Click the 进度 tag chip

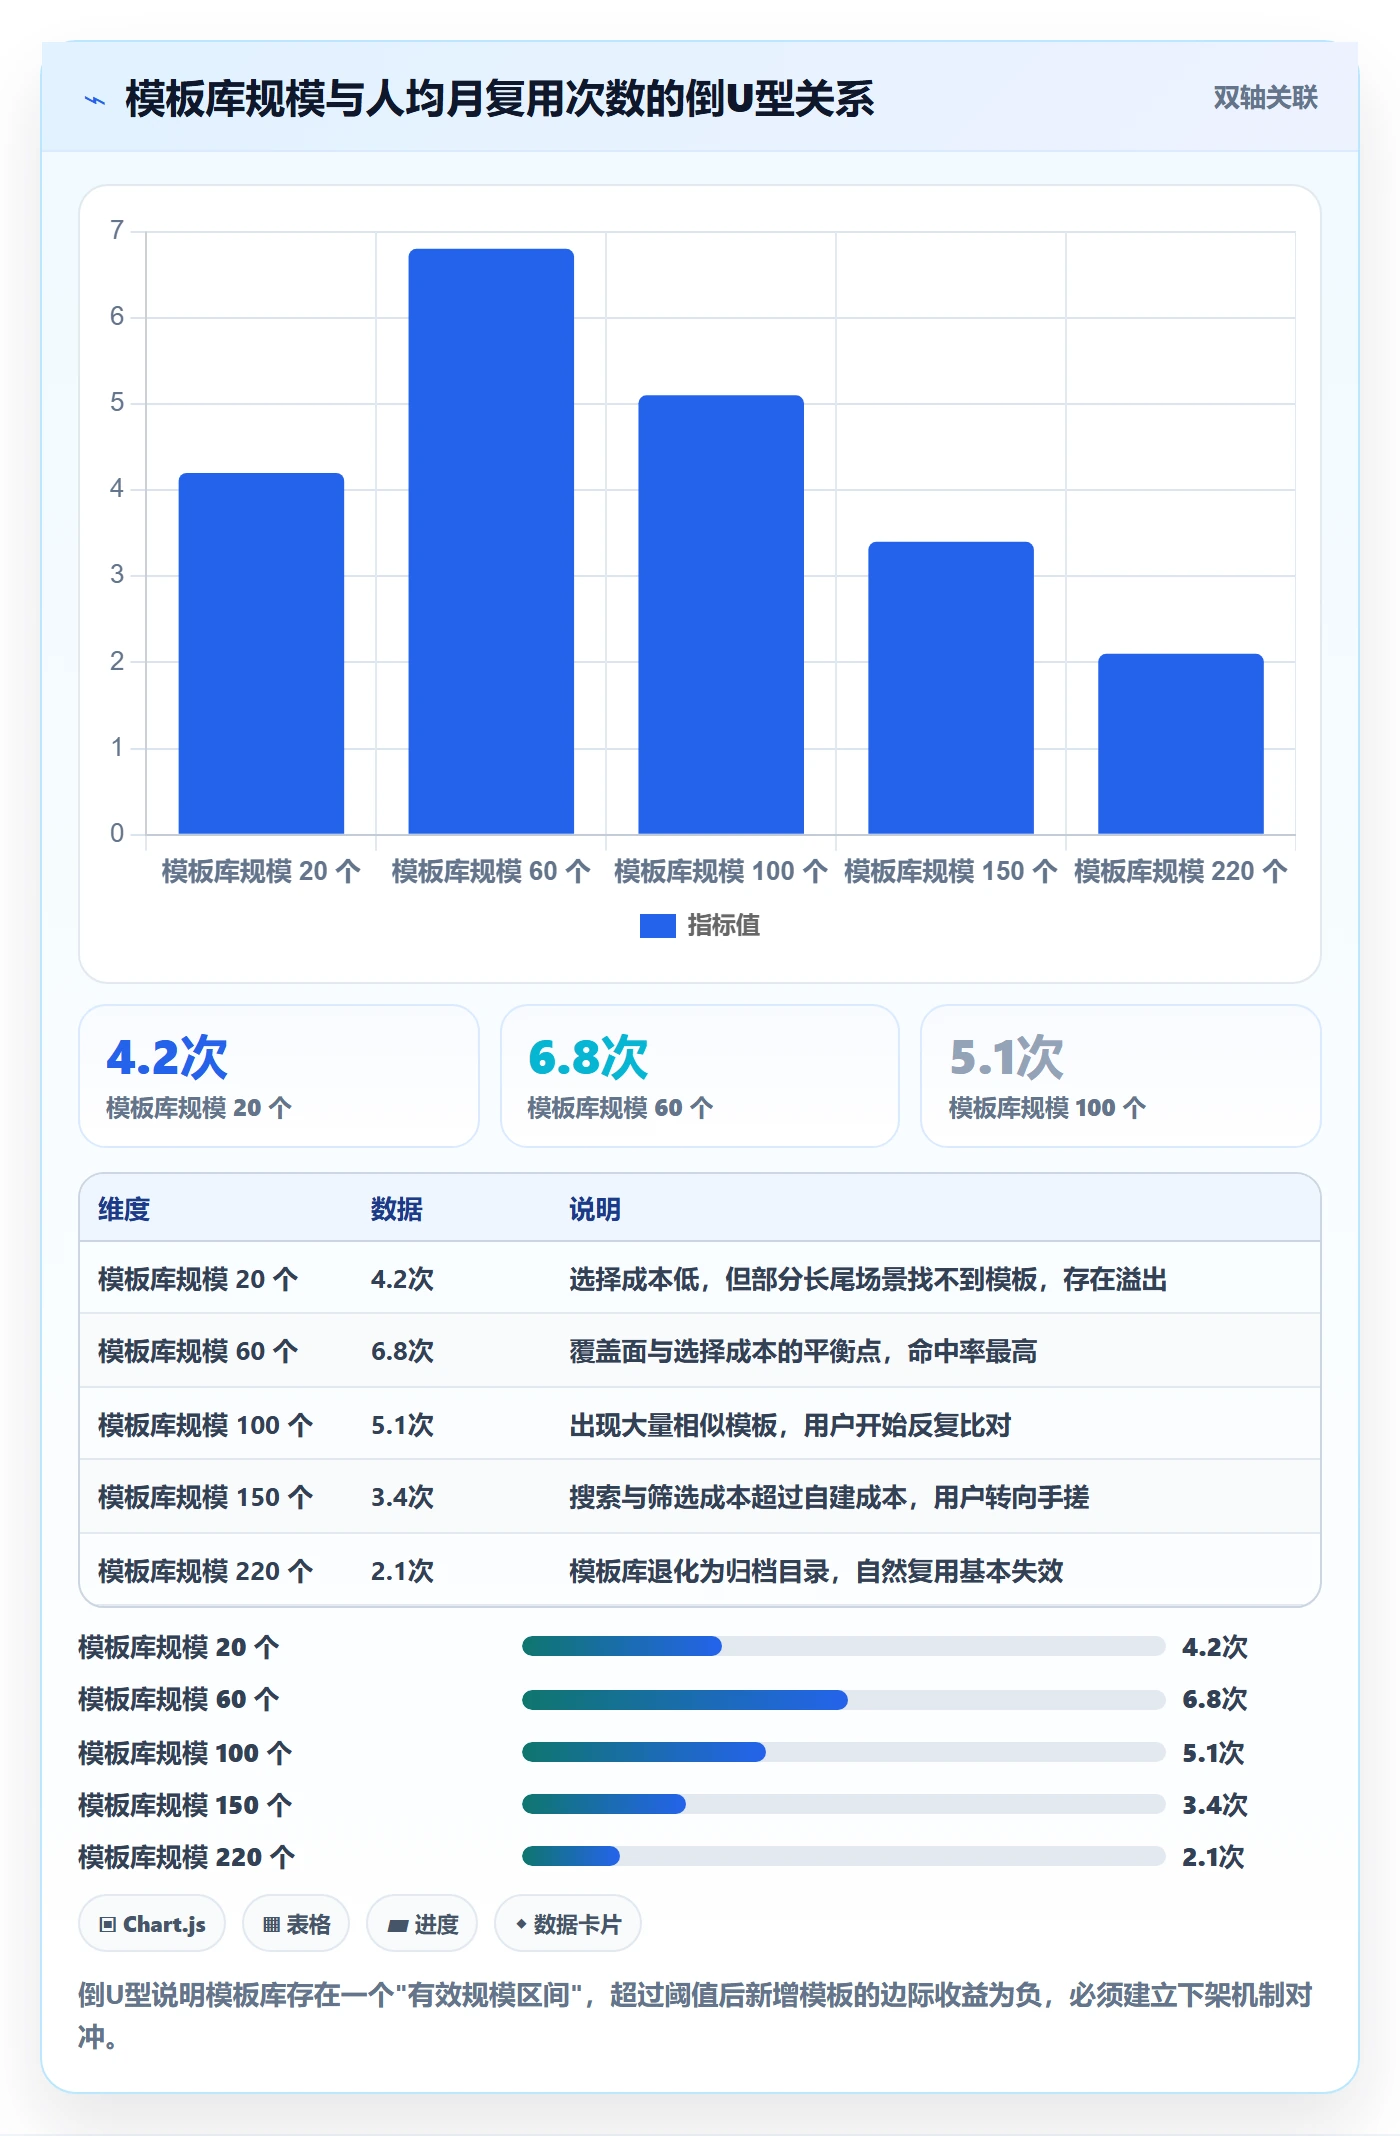pos(422,1924)
